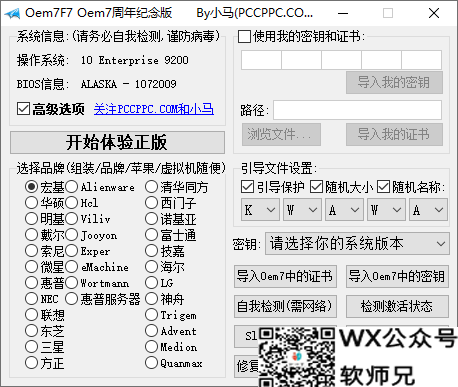Uncheck the 高级选项 checkbox
458x387 pixels.
[23, 109]
